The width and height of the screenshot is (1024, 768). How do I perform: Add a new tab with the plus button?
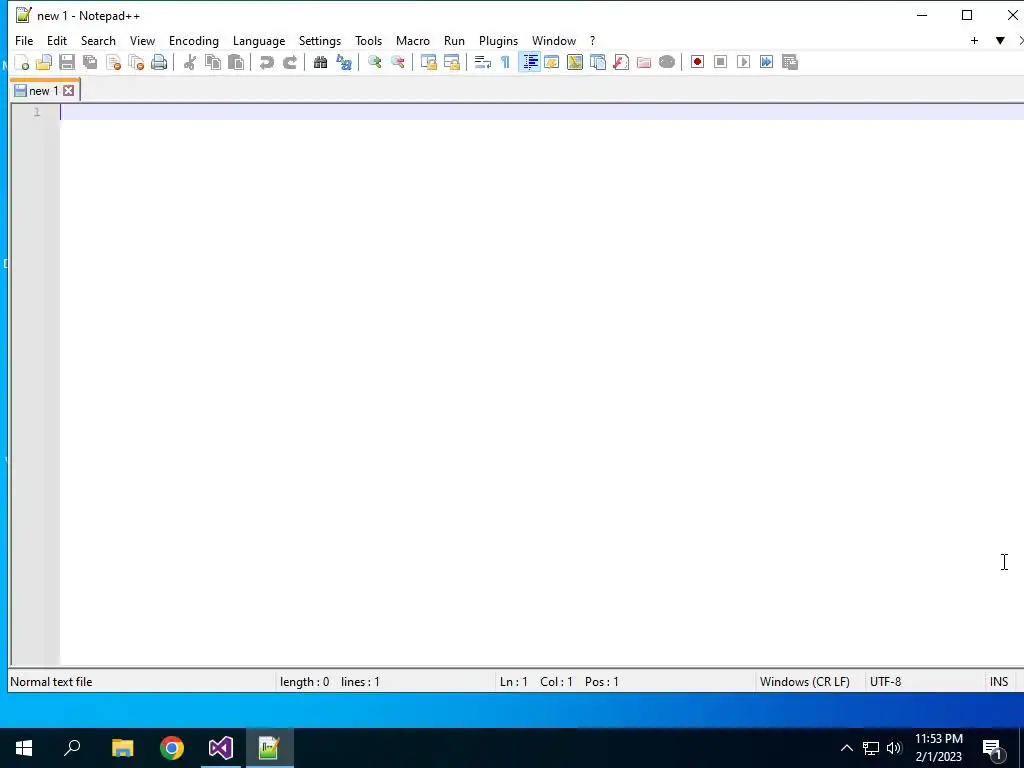974,40
